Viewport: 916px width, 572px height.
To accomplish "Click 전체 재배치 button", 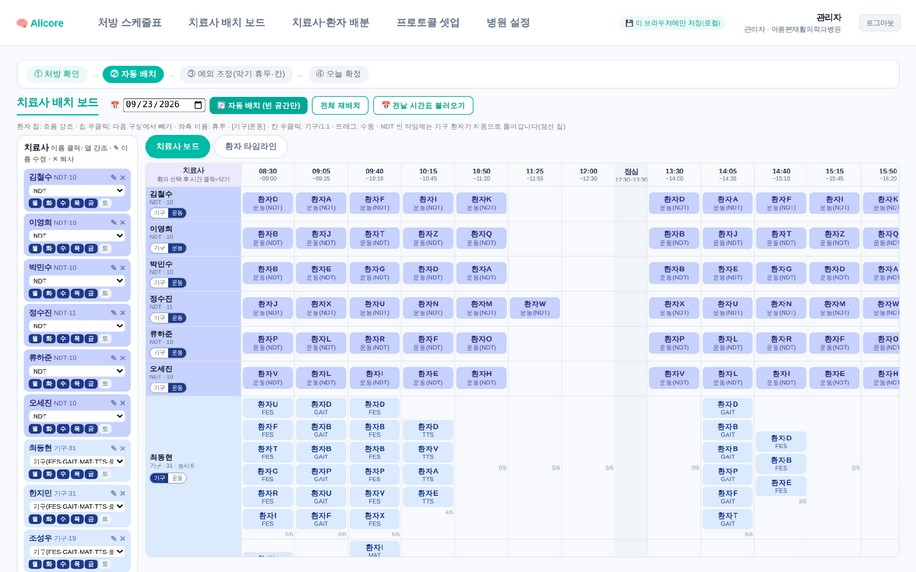I will coord(340,105).
